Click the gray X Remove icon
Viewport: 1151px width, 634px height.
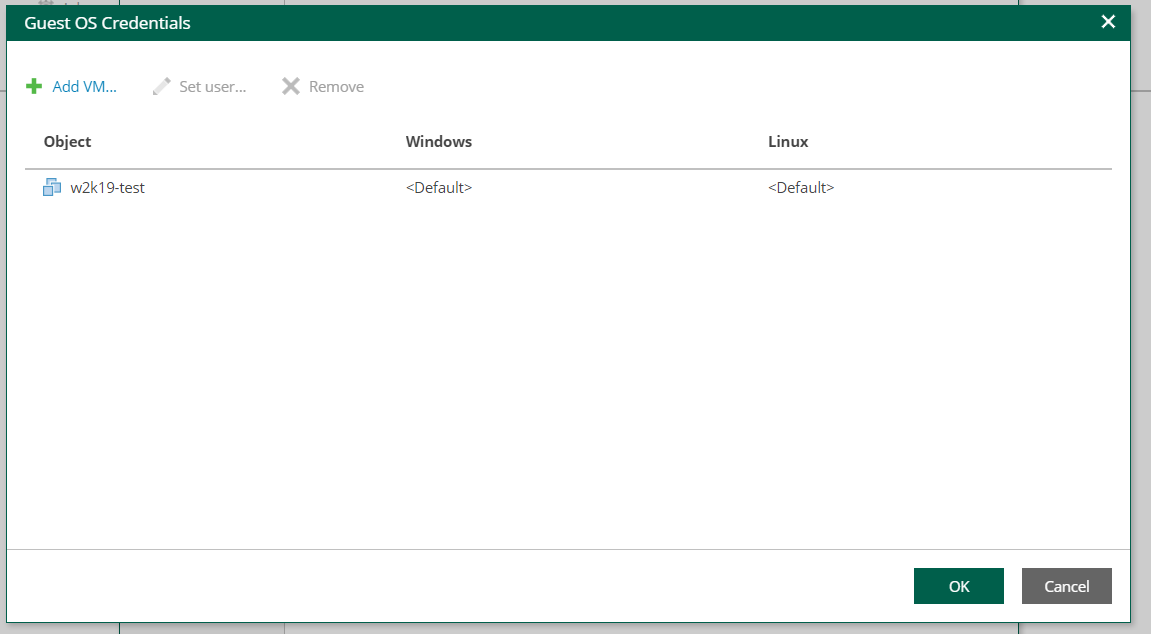click(x=290, y=86)
